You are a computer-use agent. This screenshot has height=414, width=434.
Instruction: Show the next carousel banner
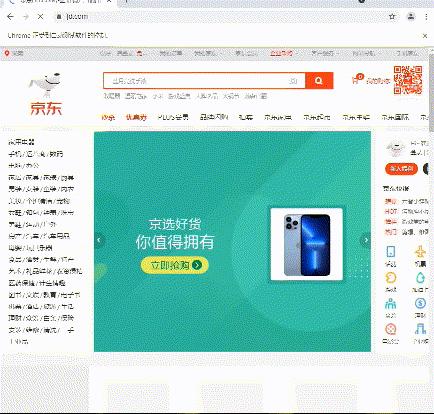click(x=366, y=240)
